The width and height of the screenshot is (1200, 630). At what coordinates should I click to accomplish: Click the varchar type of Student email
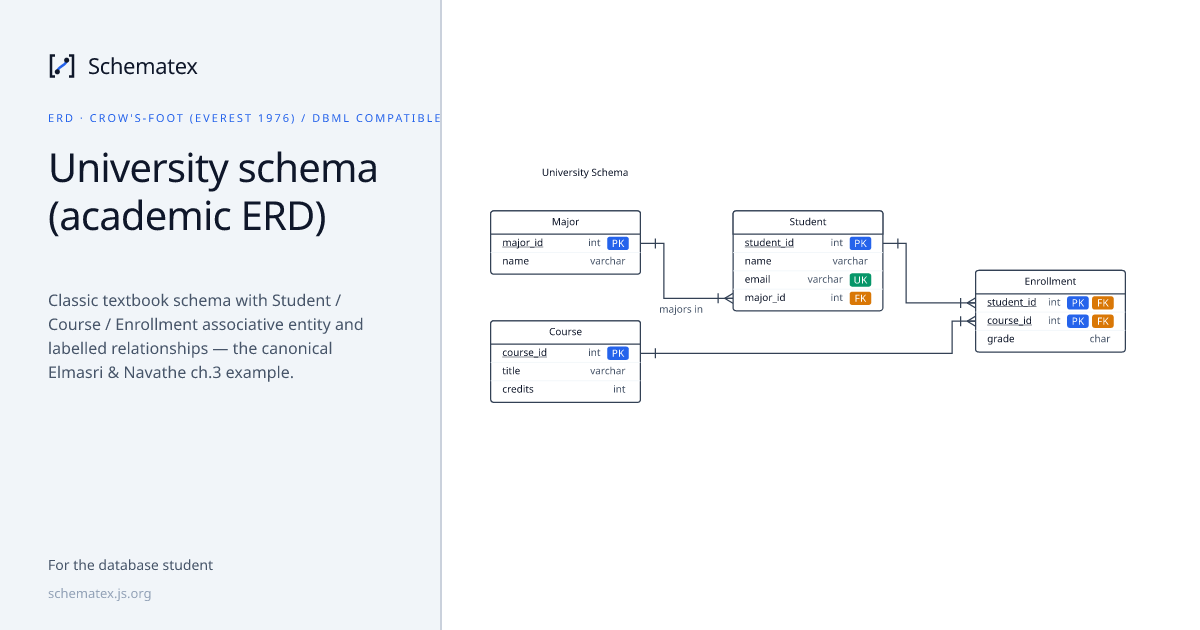825,280
